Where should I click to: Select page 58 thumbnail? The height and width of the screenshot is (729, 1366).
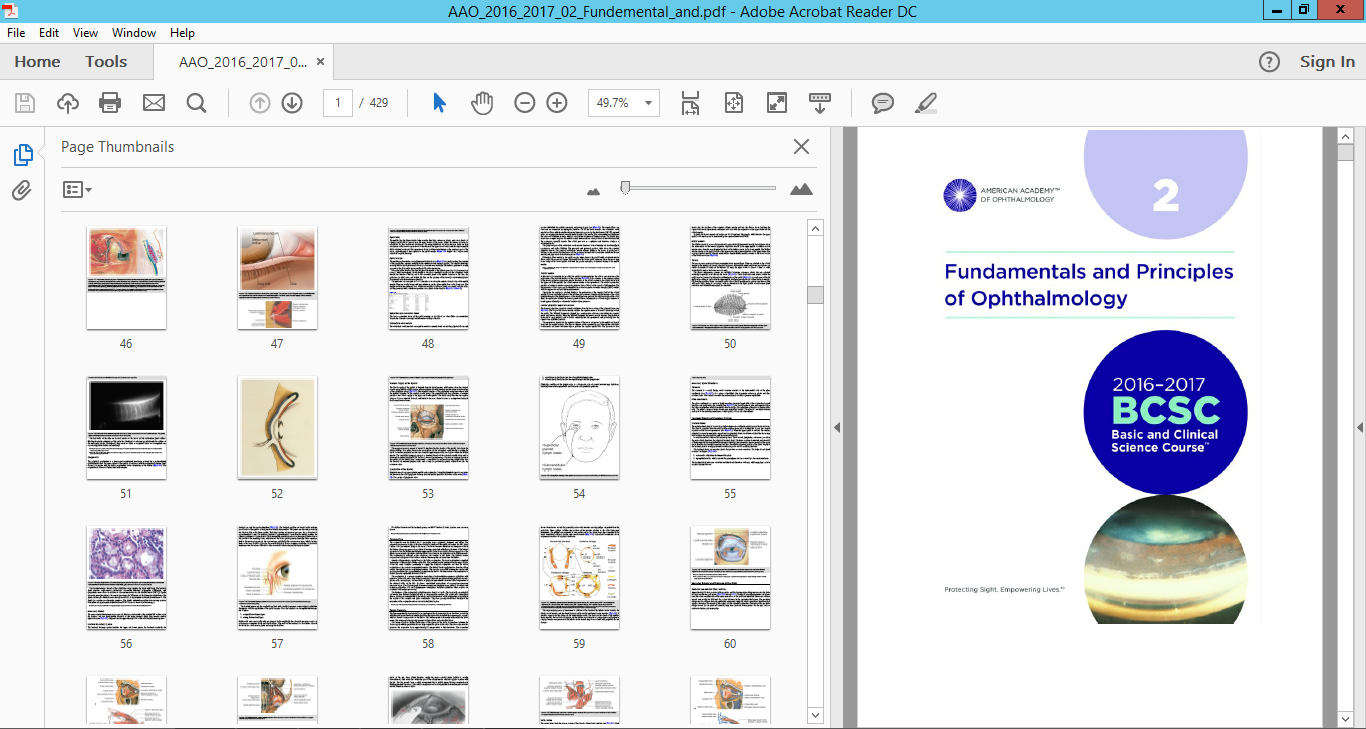pos(428,578)
